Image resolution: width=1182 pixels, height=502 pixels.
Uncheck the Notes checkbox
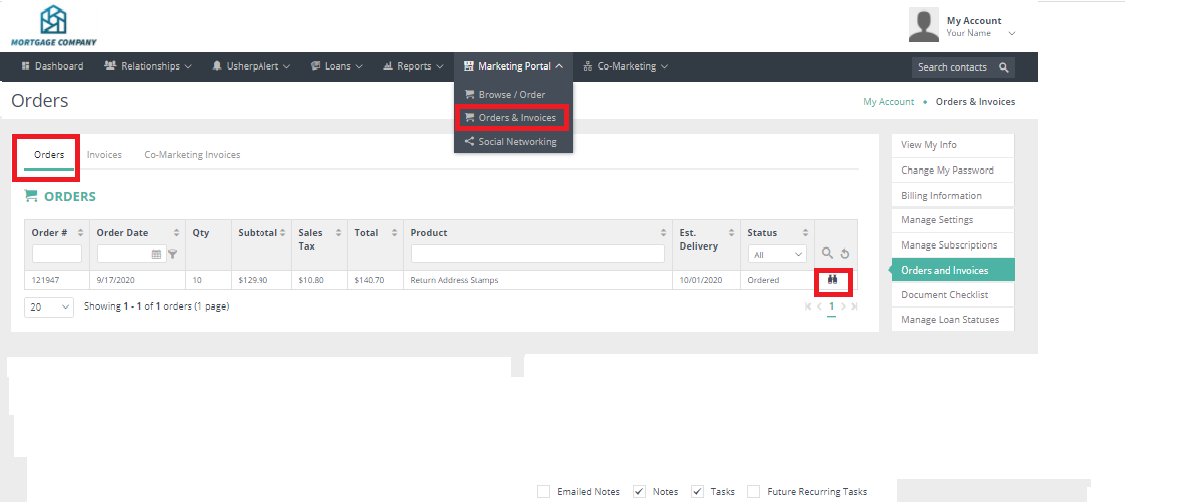click(x=639, y=491)
